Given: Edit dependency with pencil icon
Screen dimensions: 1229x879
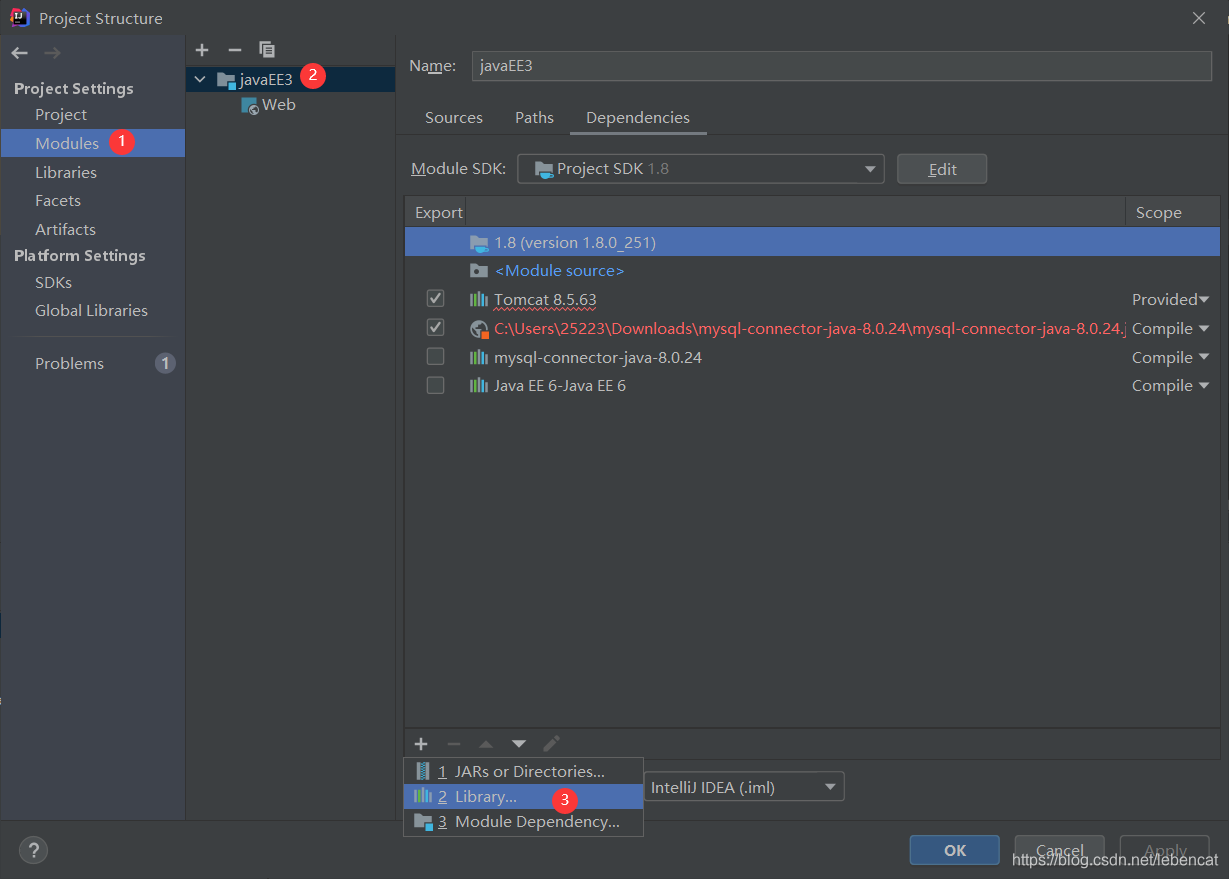Looking at the screenshot, I should pyautogui.click(x=551, y=744).
